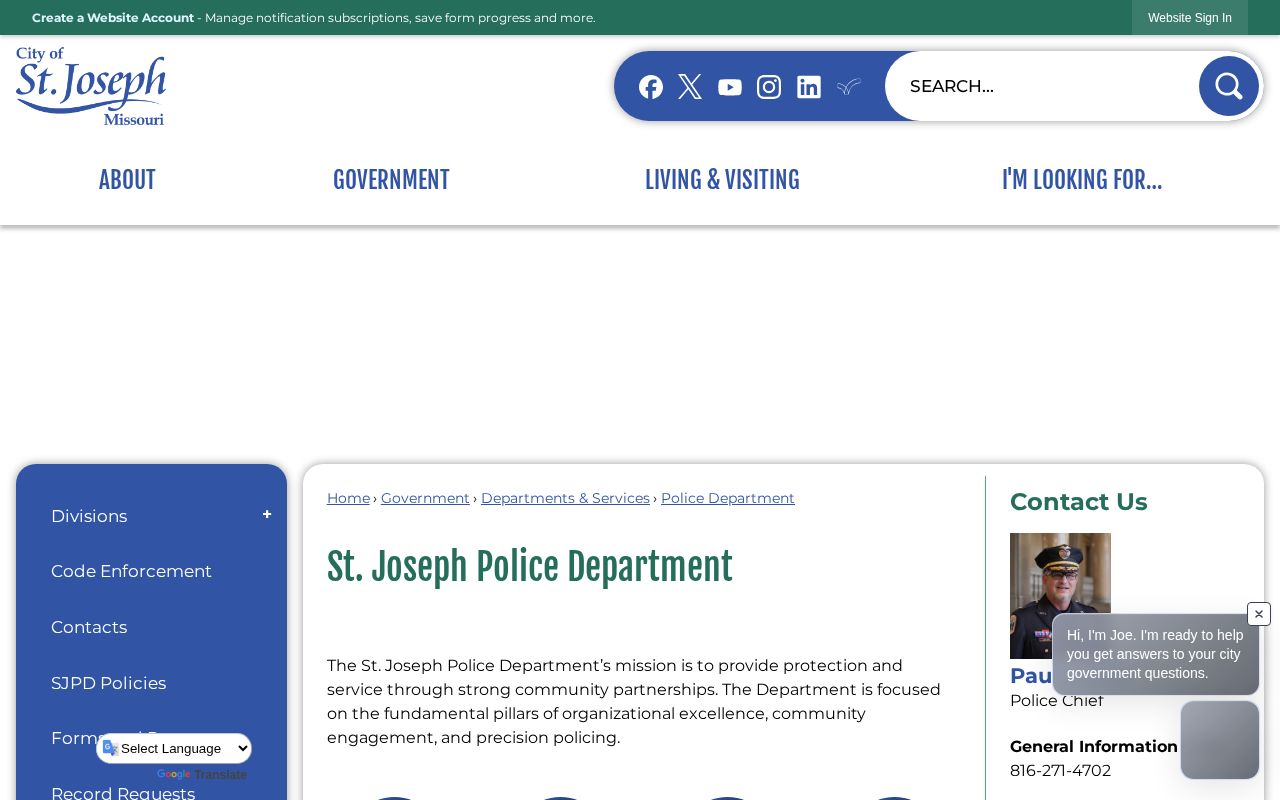Go to City of St. Joseph logo home
This screenshot has width=1280, height=800.
[x=91, y=86]
